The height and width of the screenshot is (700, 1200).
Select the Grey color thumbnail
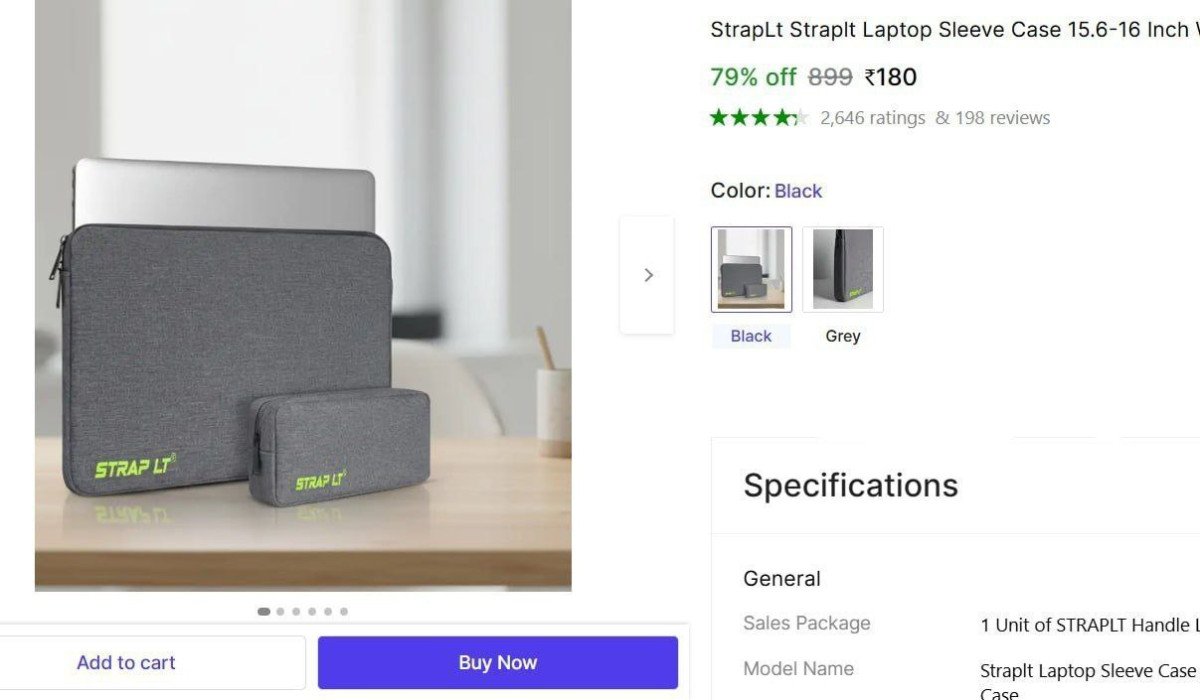(843, 269)
